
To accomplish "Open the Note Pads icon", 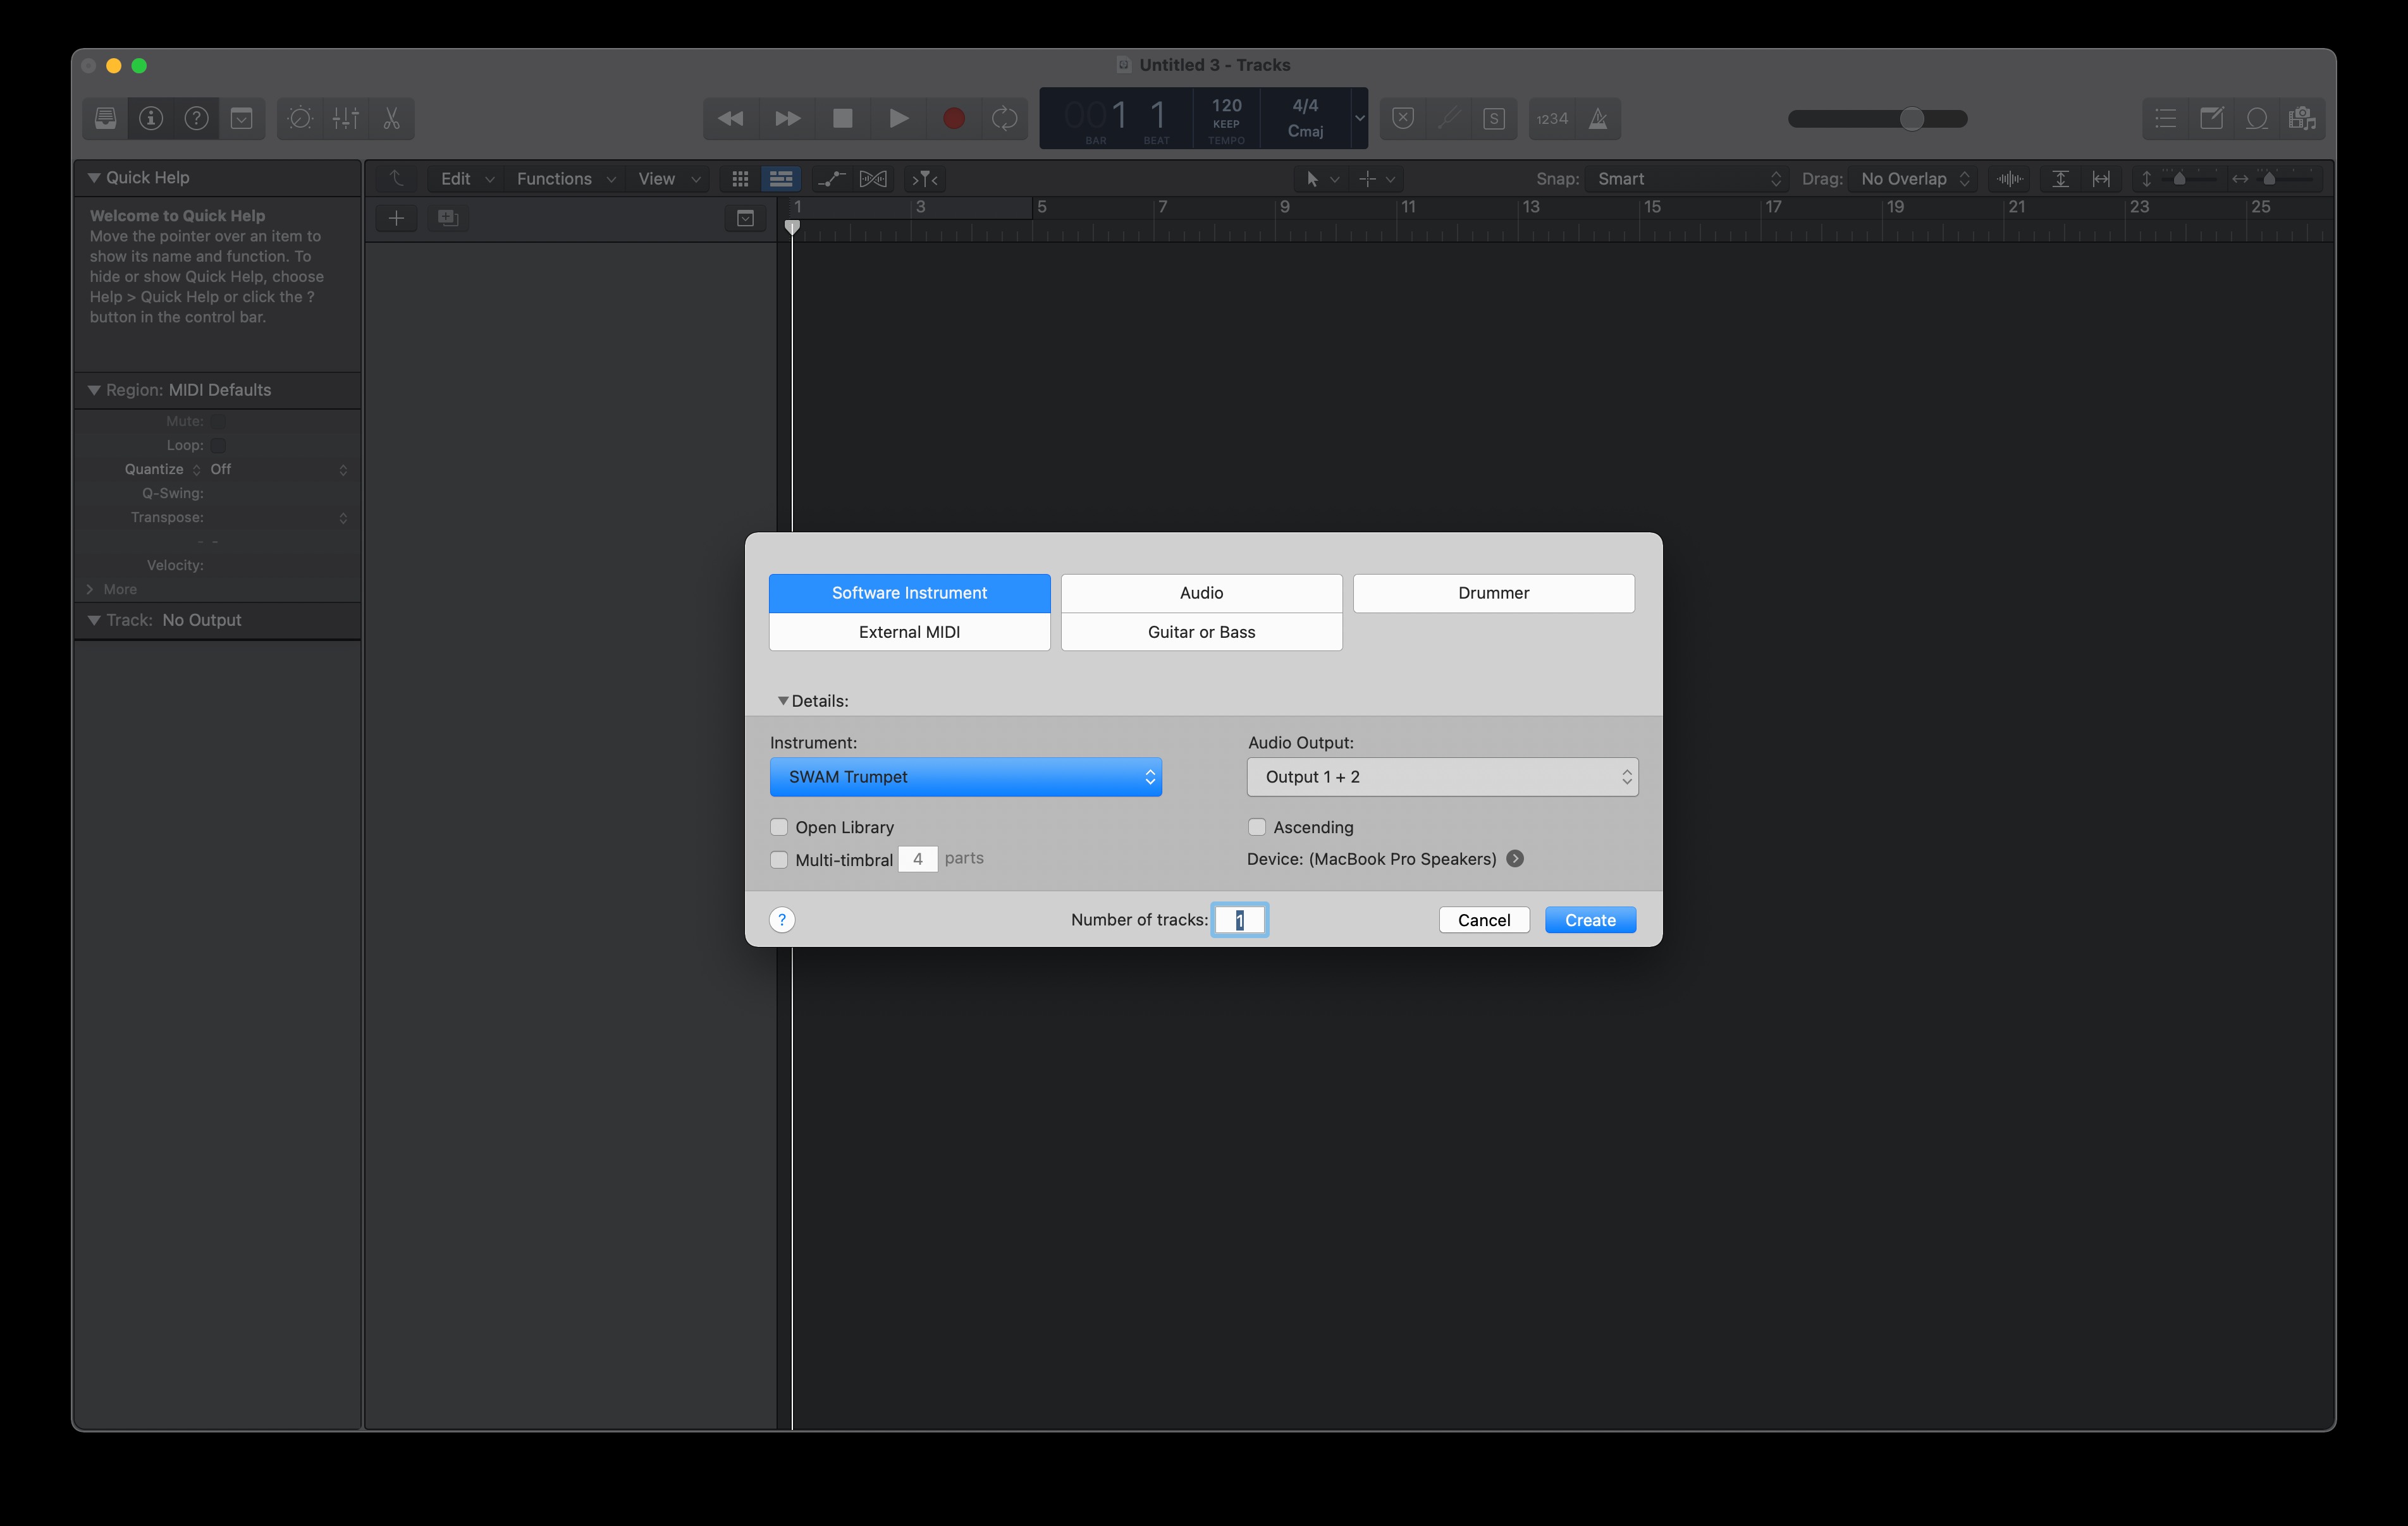I will (2211, 119).
